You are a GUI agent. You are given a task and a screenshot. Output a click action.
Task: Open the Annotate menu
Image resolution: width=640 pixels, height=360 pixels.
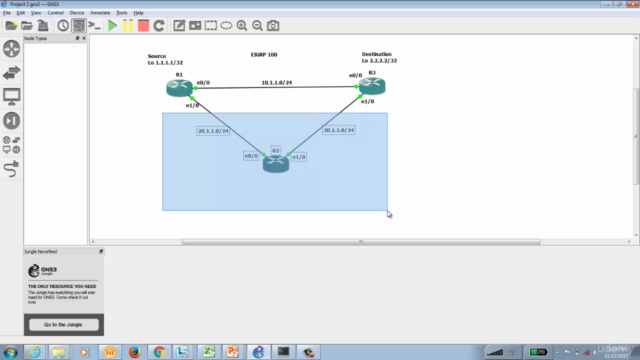[x=100, y=13]
